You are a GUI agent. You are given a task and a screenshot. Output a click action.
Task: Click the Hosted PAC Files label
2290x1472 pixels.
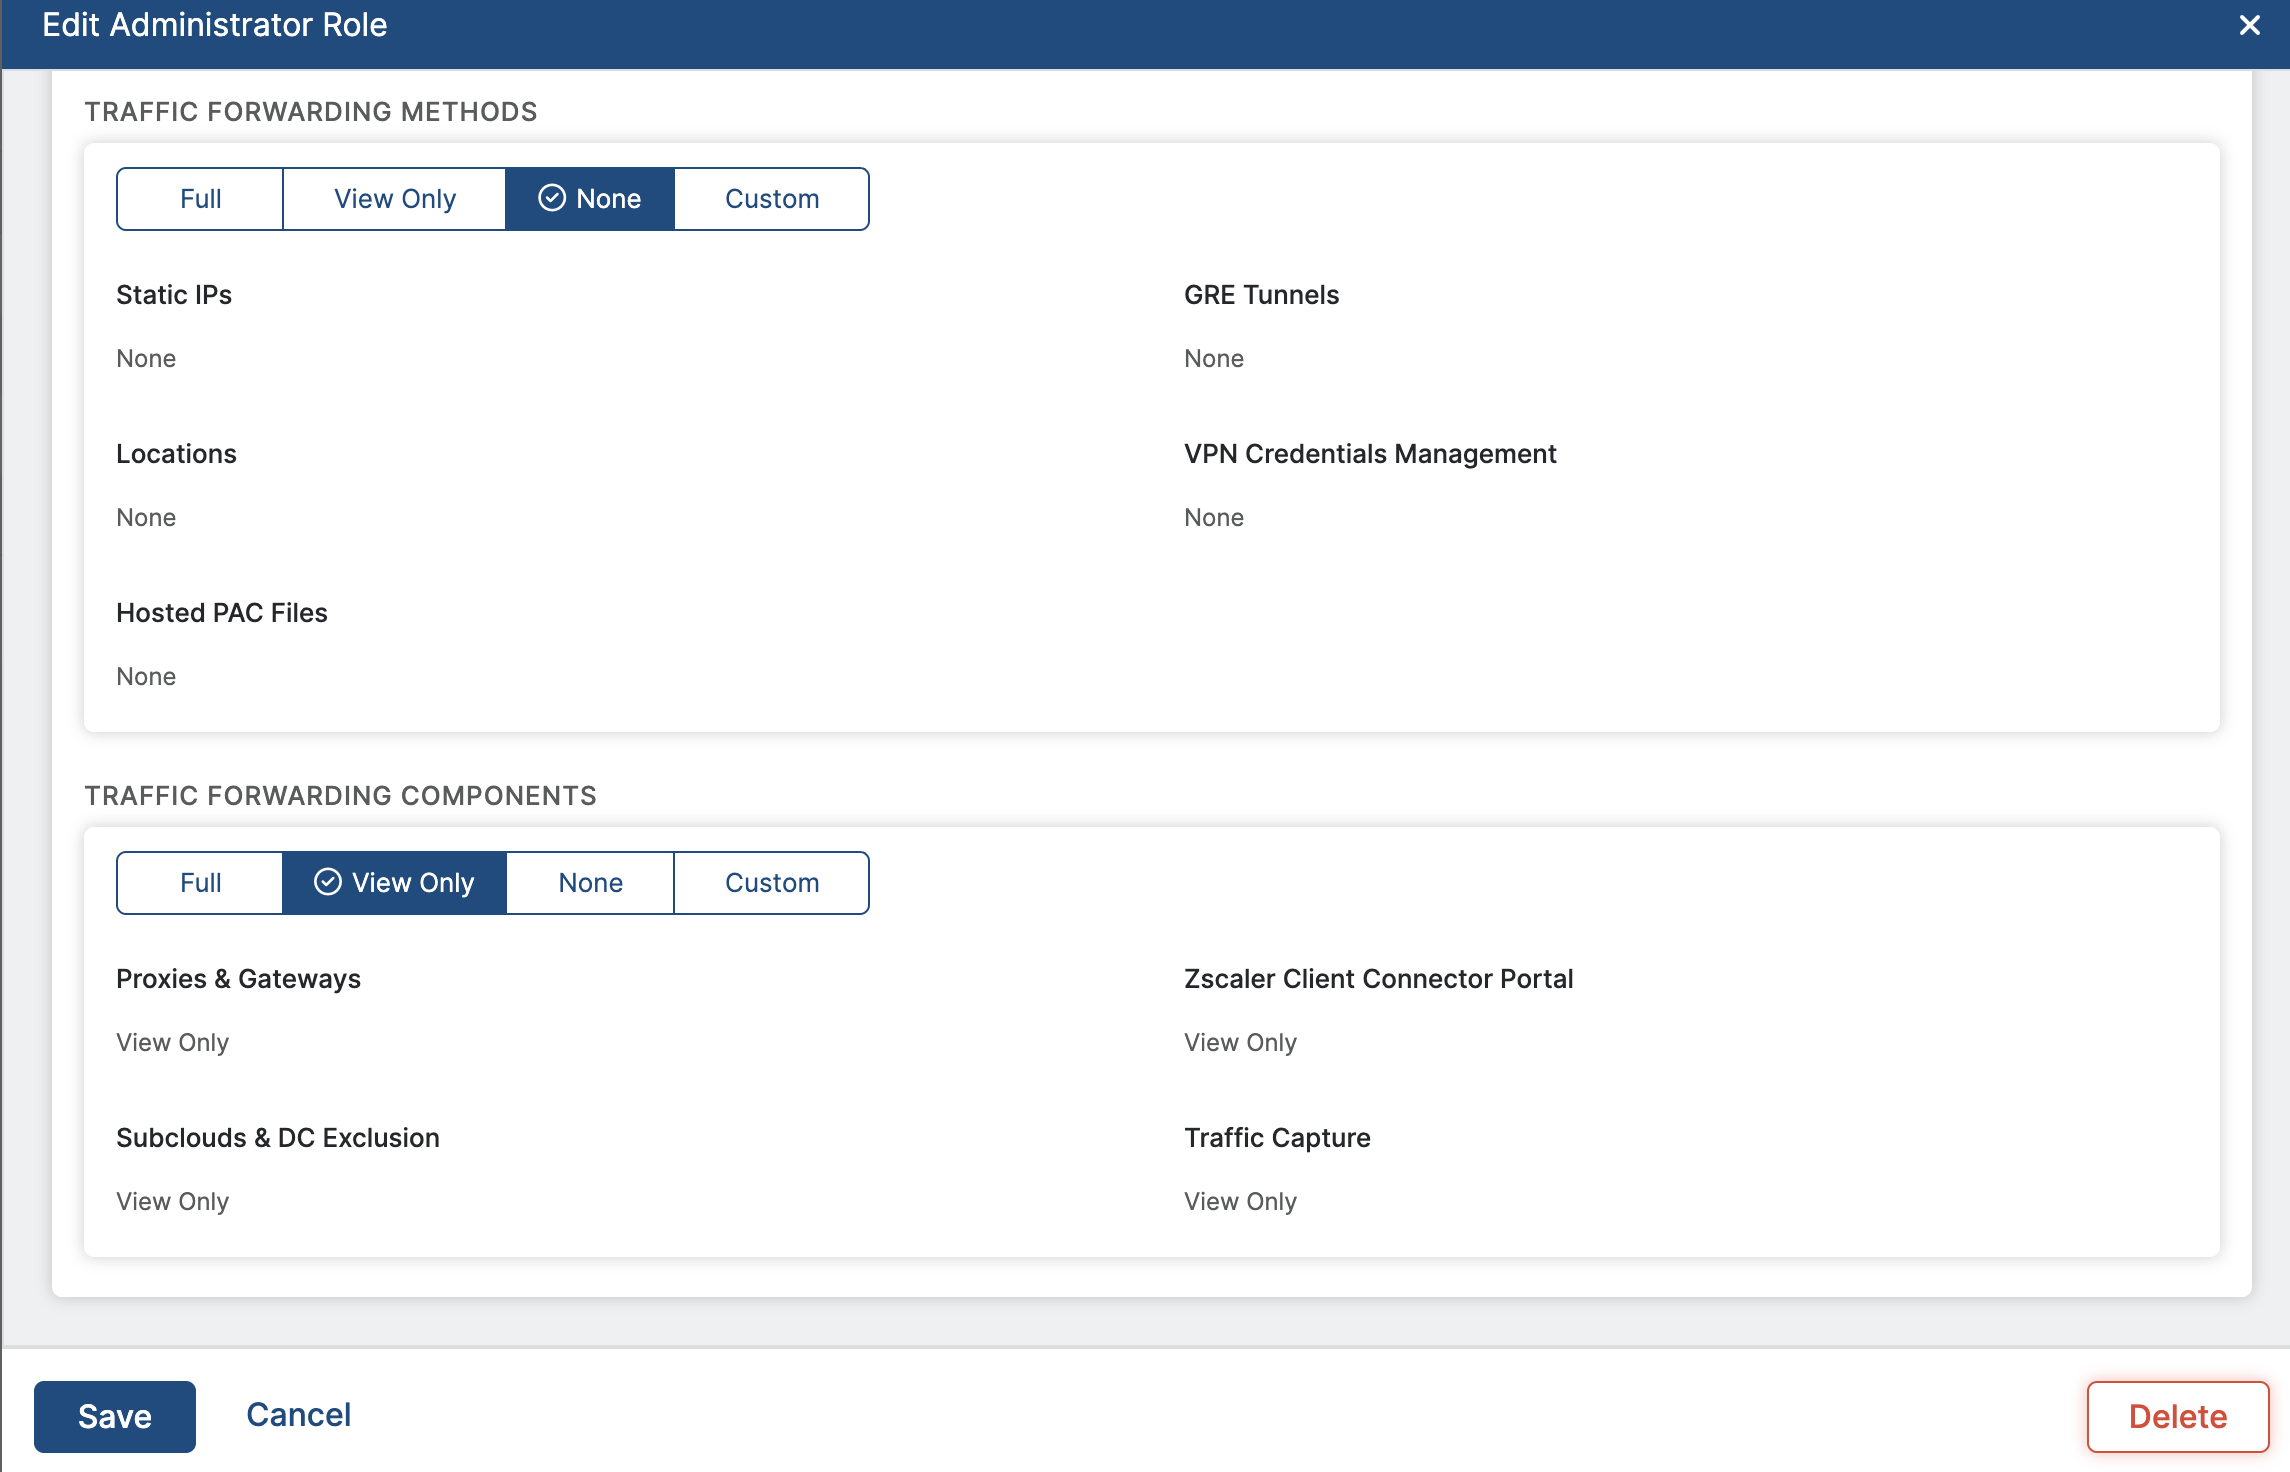coord(222,613)
